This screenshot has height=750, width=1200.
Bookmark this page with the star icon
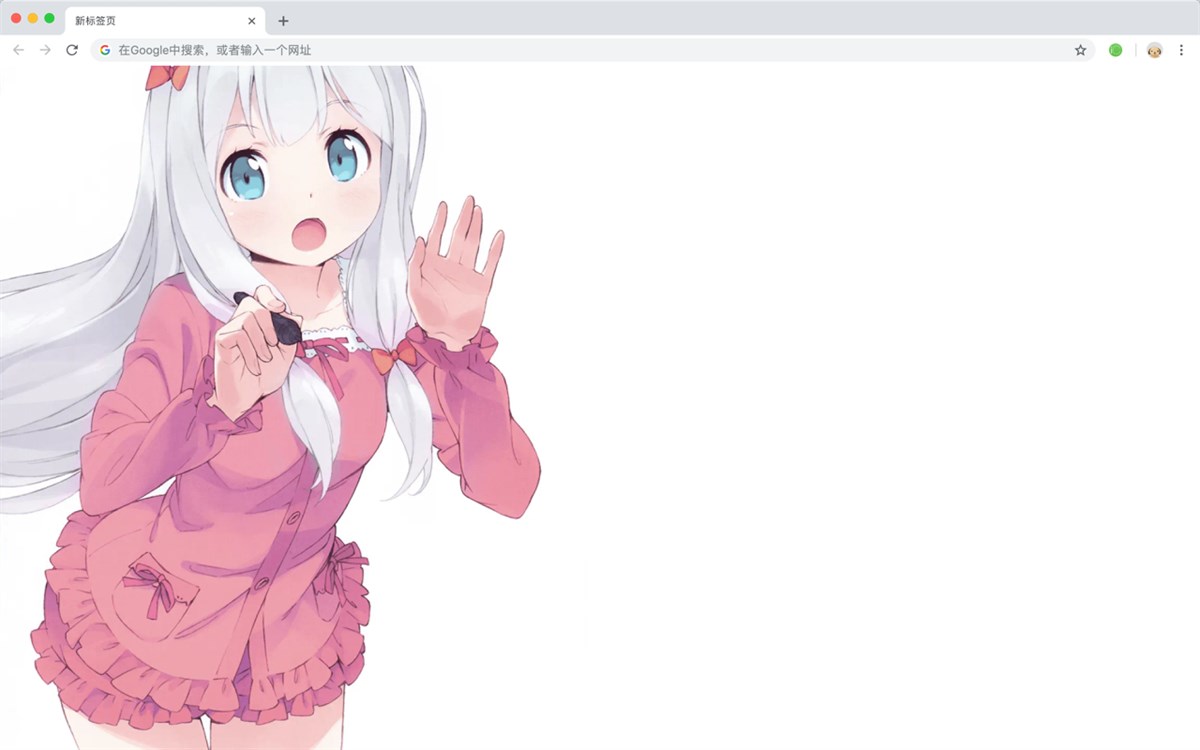tap(1080, 49)
